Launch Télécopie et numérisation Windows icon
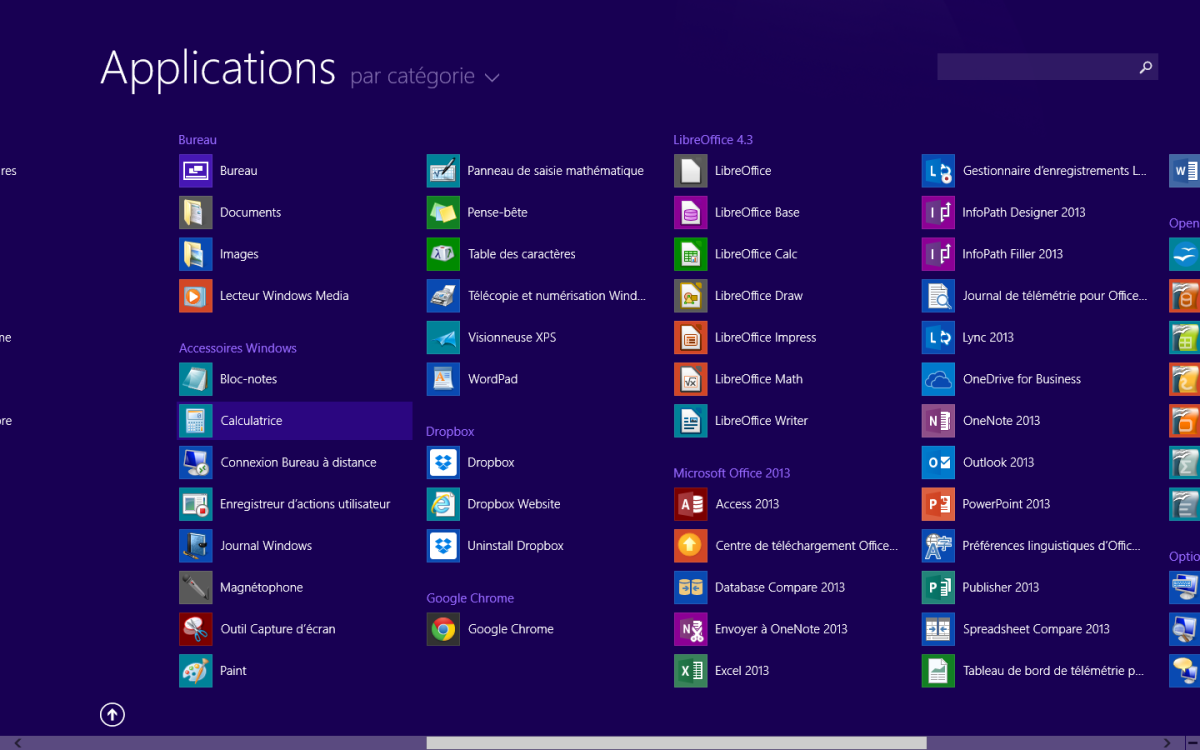 click(x=443, y=296)
